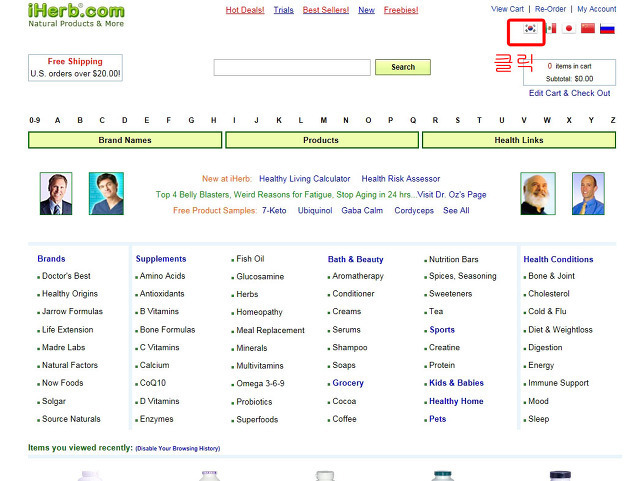The height and width of the screenshot is (481, 640).
Task: Click See All free samples
Action: 456,211
